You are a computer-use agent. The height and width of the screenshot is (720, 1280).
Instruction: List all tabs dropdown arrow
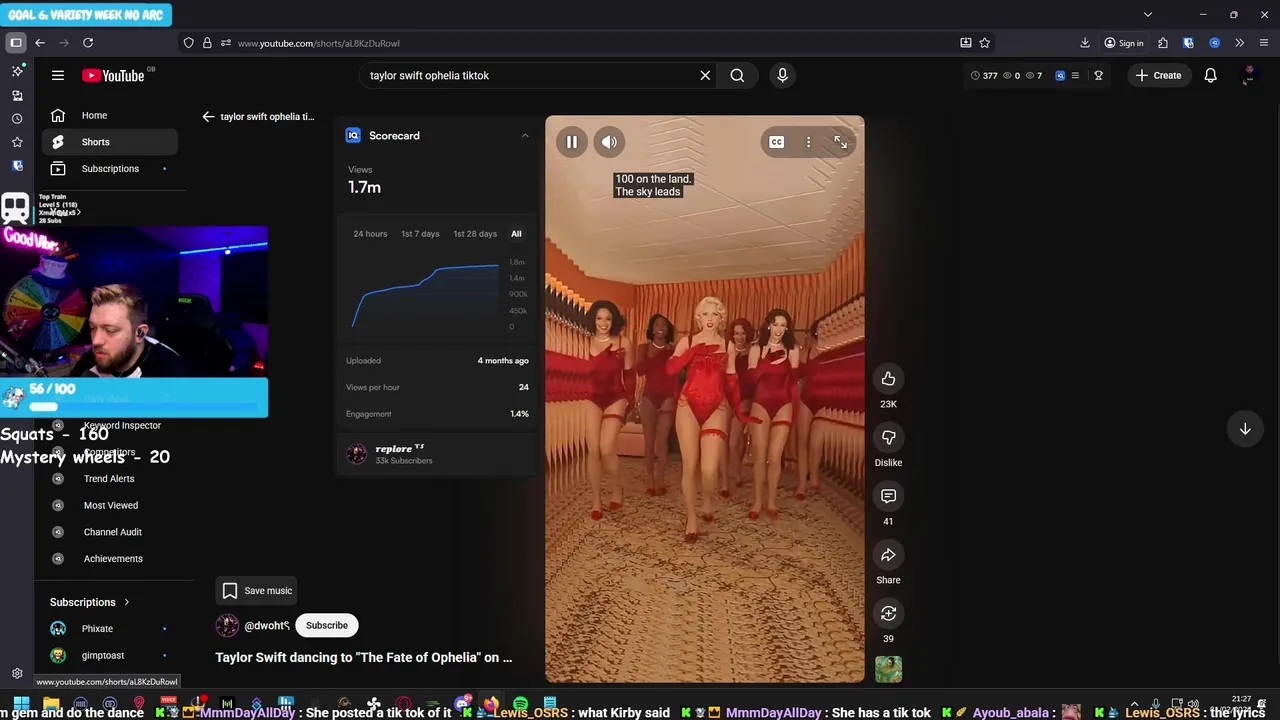pos(1148,15)
